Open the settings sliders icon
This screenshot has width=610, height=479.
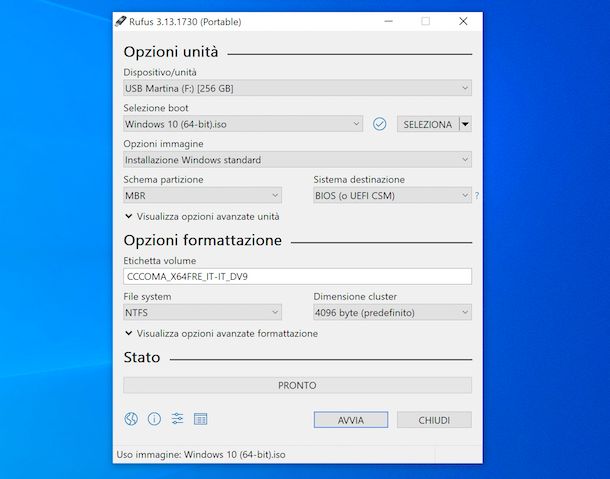tap(177, 419)
